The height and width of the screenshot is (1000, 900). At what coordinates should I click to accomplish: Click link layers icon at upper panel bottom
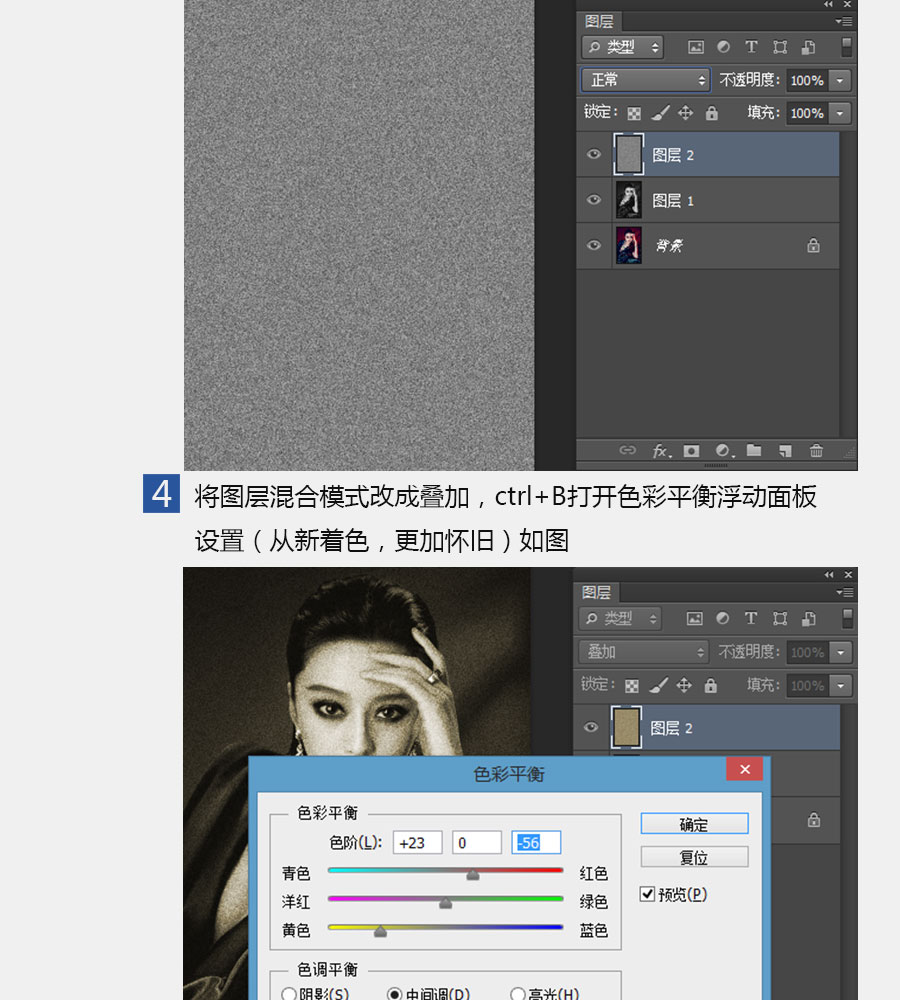[628, 450]
